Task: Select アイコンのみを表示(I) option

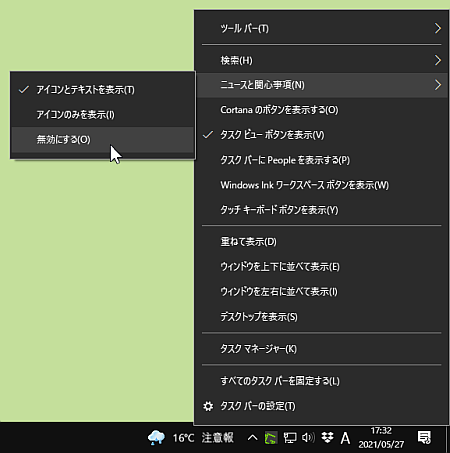Action: pyautogui.click(x=103, y=114)
